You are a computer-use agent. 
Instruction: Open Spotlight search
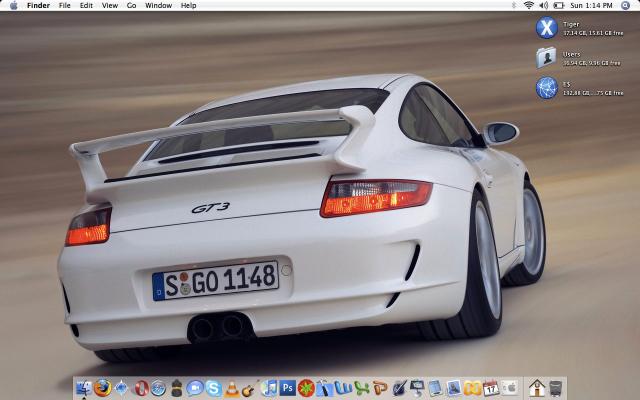pos(625,5)
